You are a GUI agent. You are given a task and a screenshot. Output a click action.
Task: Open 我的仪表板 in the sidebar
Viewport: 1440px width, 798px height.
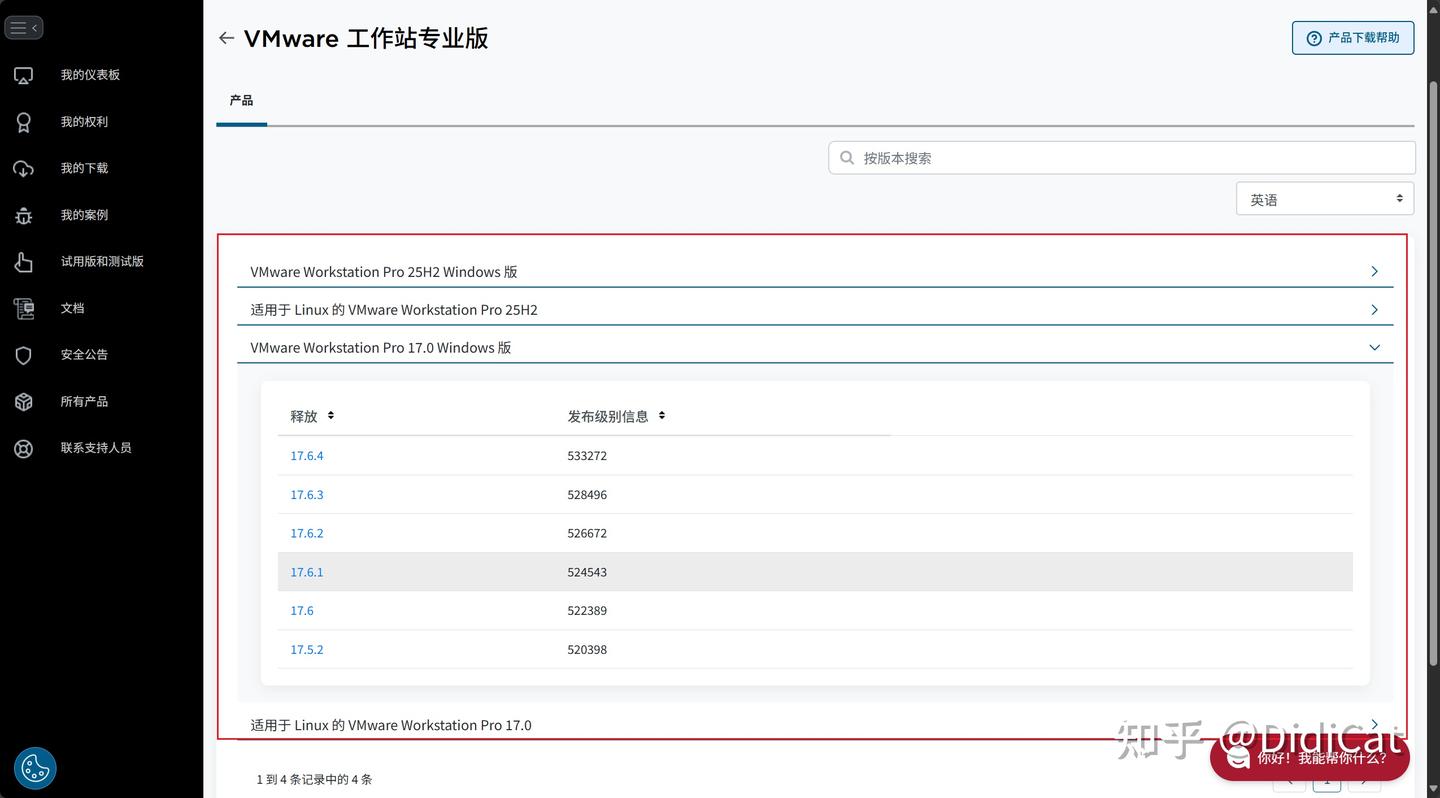tap(90, 75)
